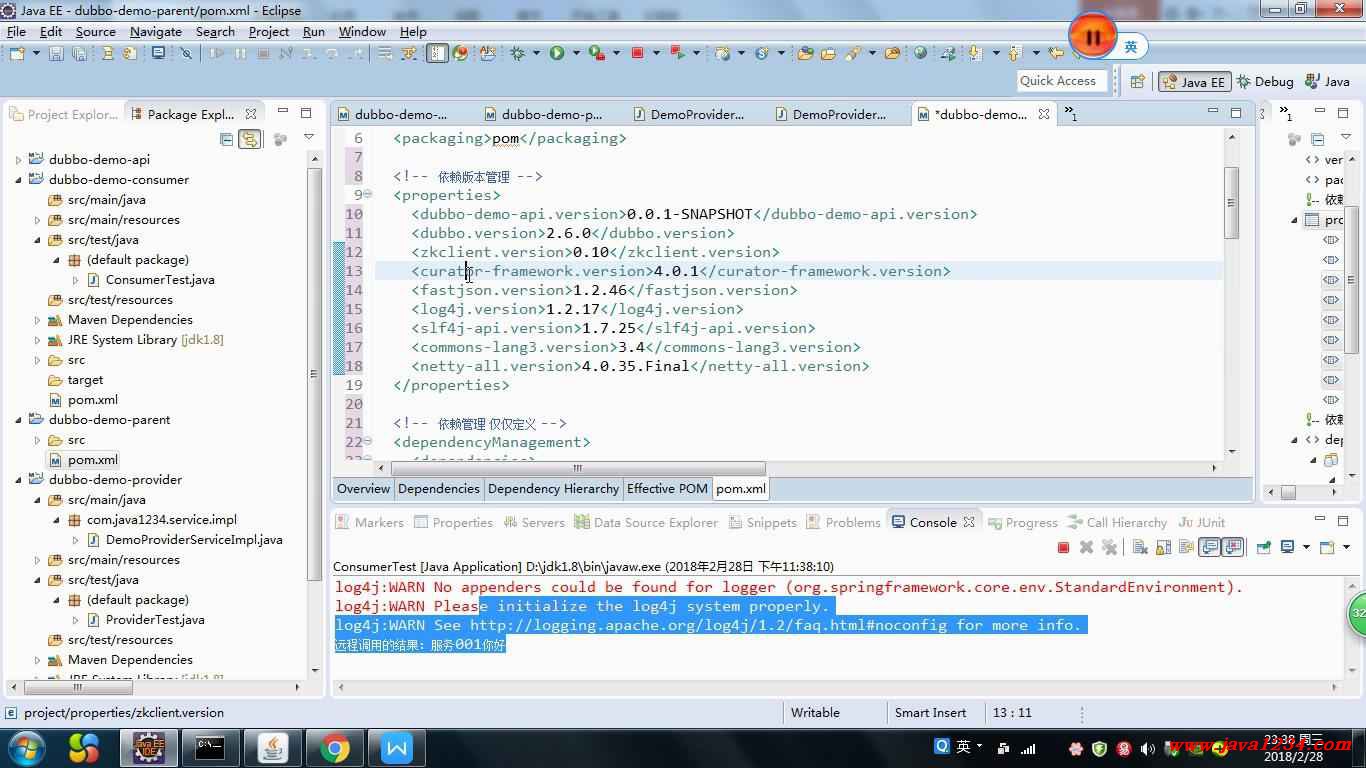Open the Display Selected Console dropdown
This screenshot has width=1366, height=768.
(1305, 547)
